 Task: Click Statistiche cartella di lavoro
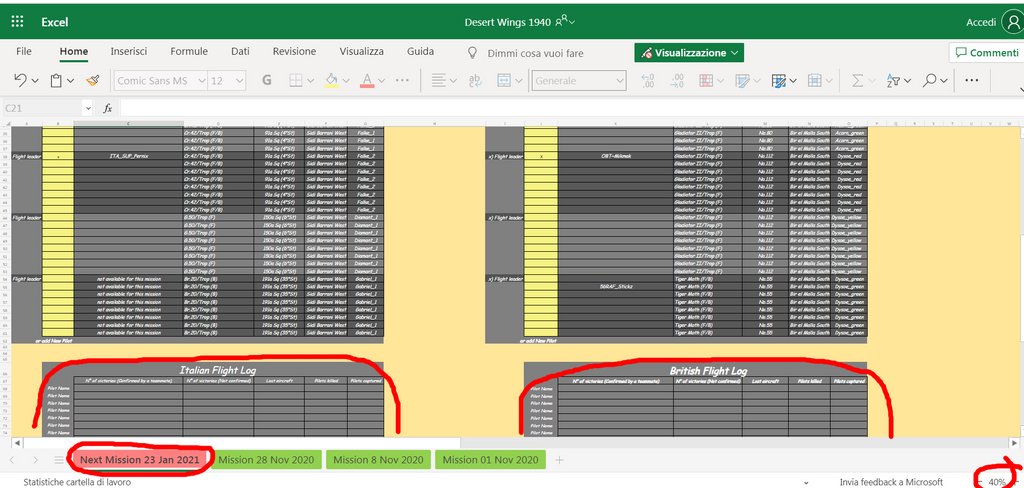coord(77,482)
